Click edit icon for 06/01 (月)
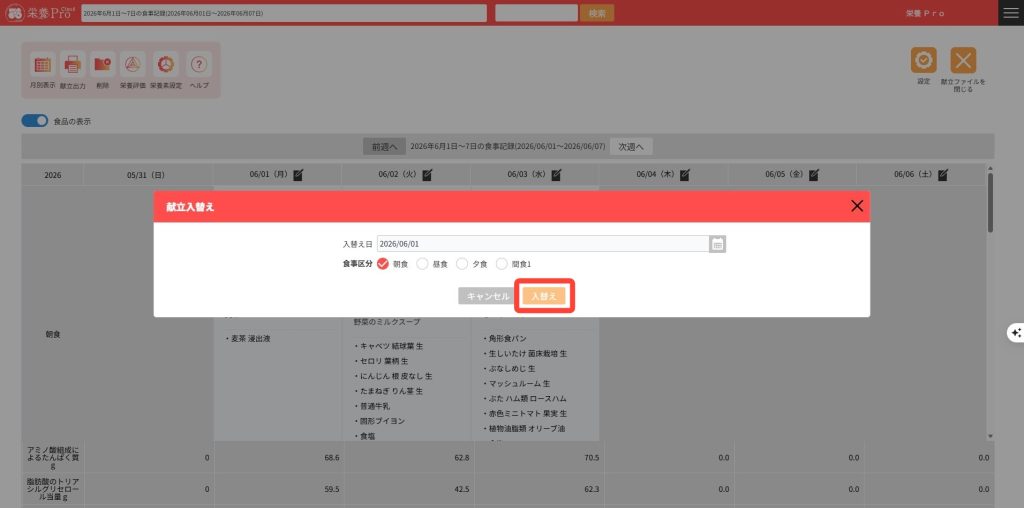1024x508 pixels. pos(298,175)
